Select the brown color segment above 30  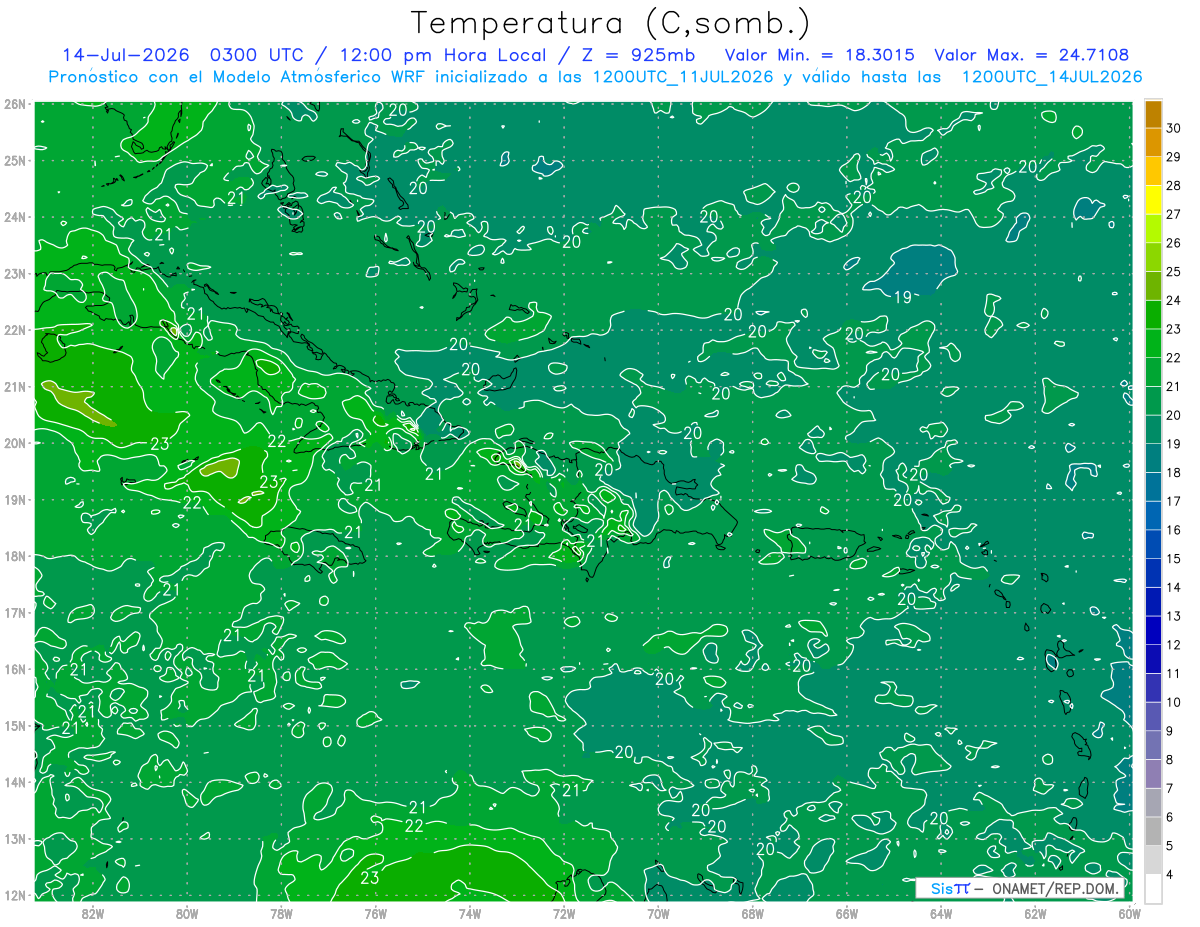click(x=1153, y=113)
